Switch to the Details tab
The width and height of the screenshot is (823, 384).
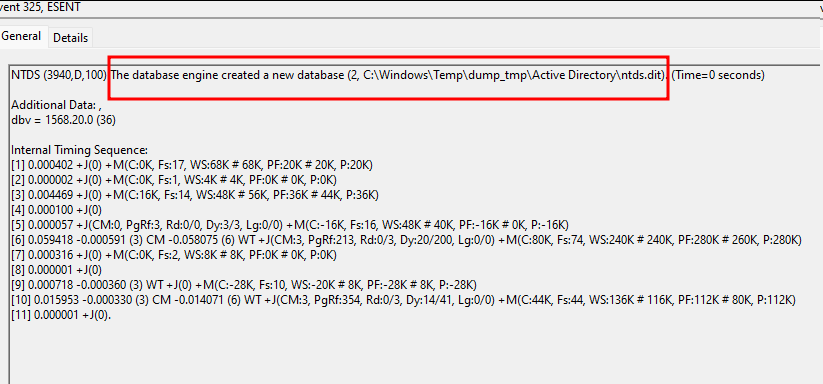coord(70,38)
